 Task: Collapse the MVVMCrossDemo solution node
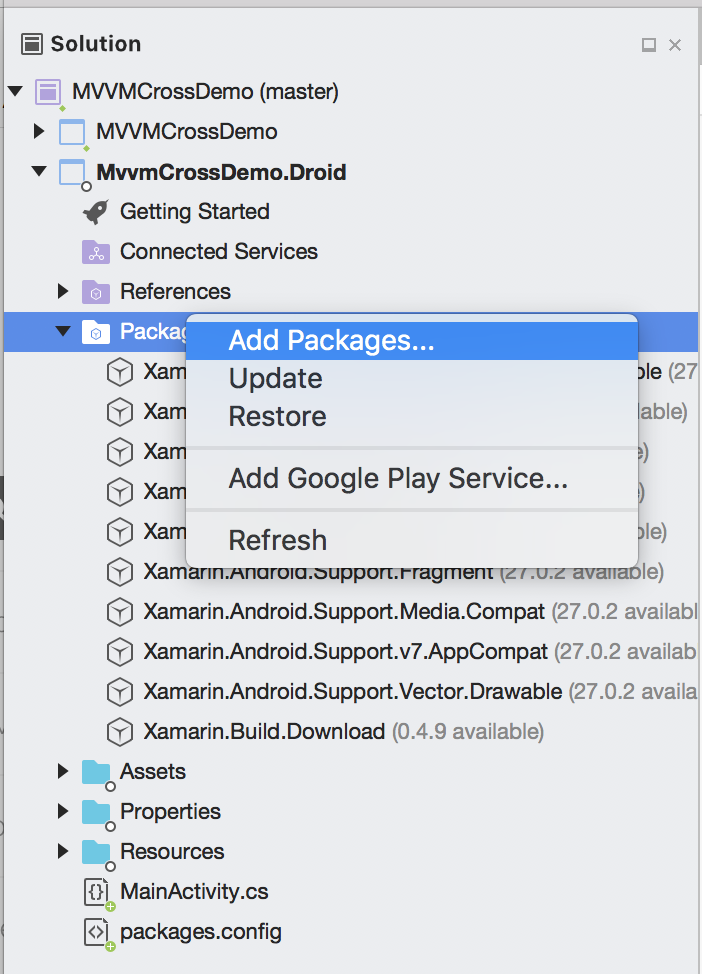pyautogui.click(x=15, y=92)
